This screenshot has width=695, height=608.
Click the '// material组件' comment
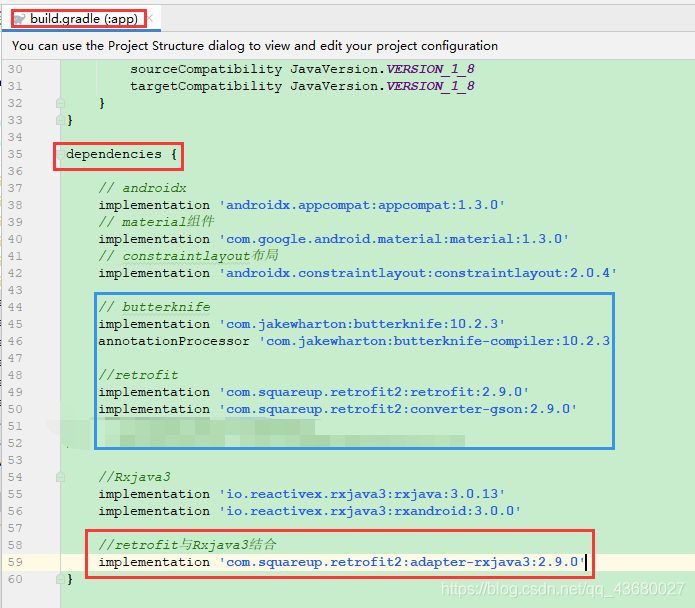(156, 222)
